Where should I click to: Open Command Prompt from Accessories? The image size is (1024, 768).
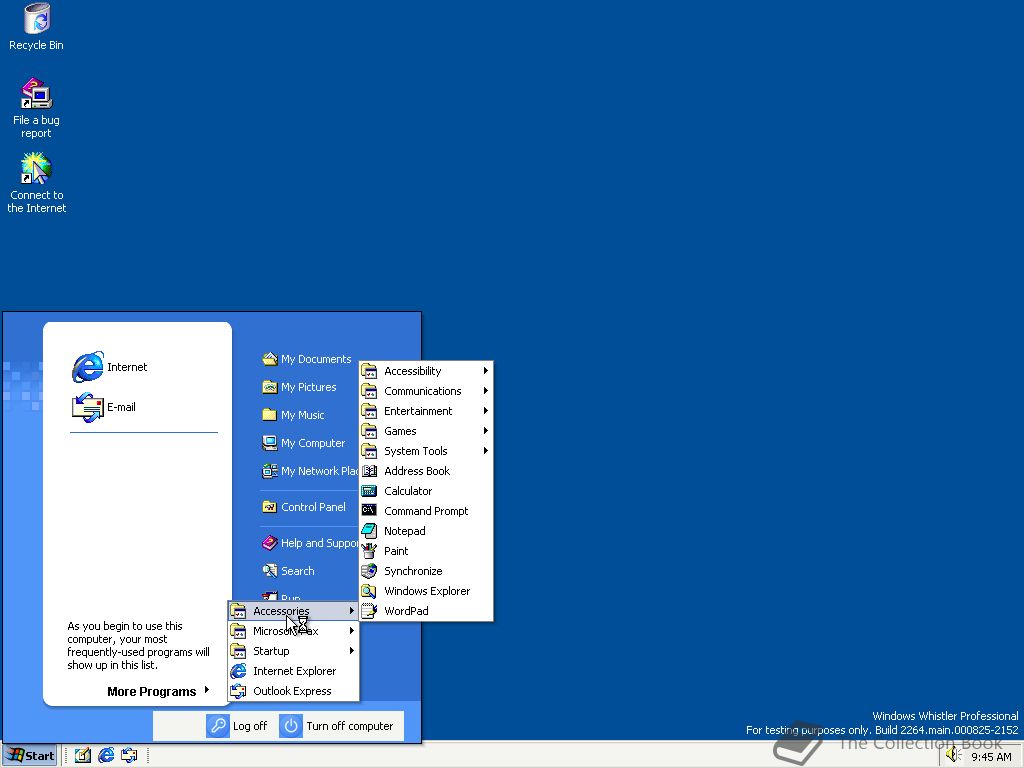click(426, 511)
